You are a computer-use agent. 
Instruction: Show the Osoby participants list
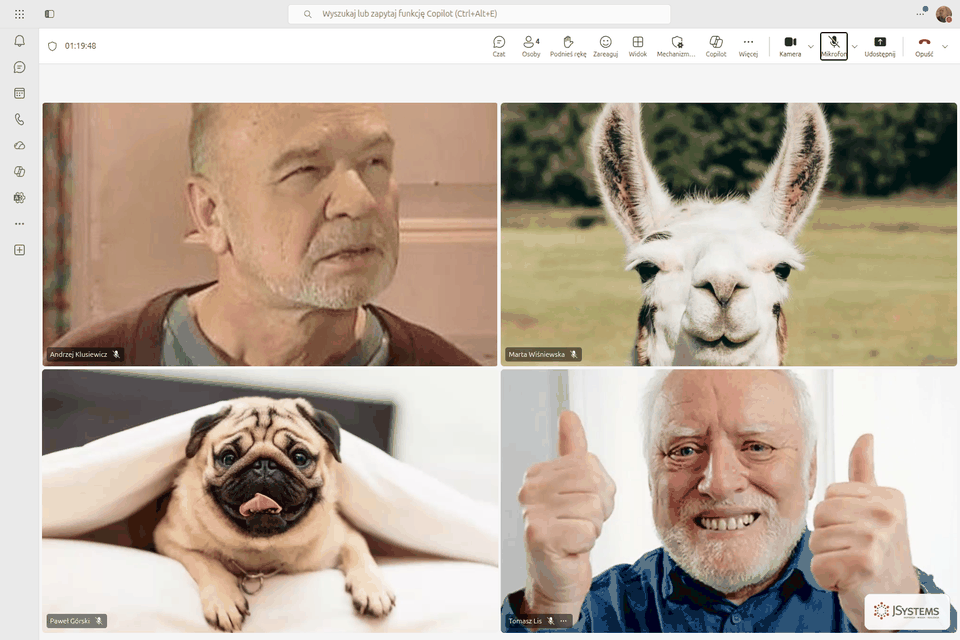click(x=531, y=46)
